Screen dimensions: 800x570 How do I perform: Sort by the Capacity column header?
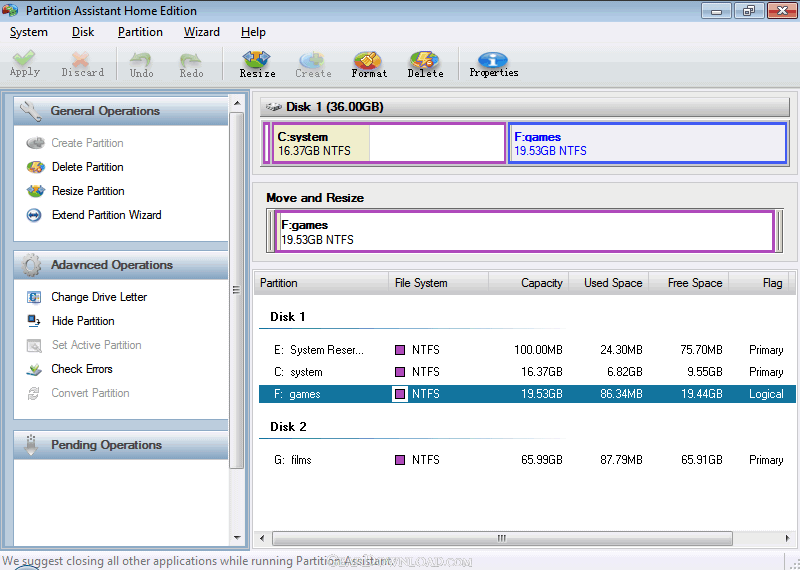pos(529,283)
